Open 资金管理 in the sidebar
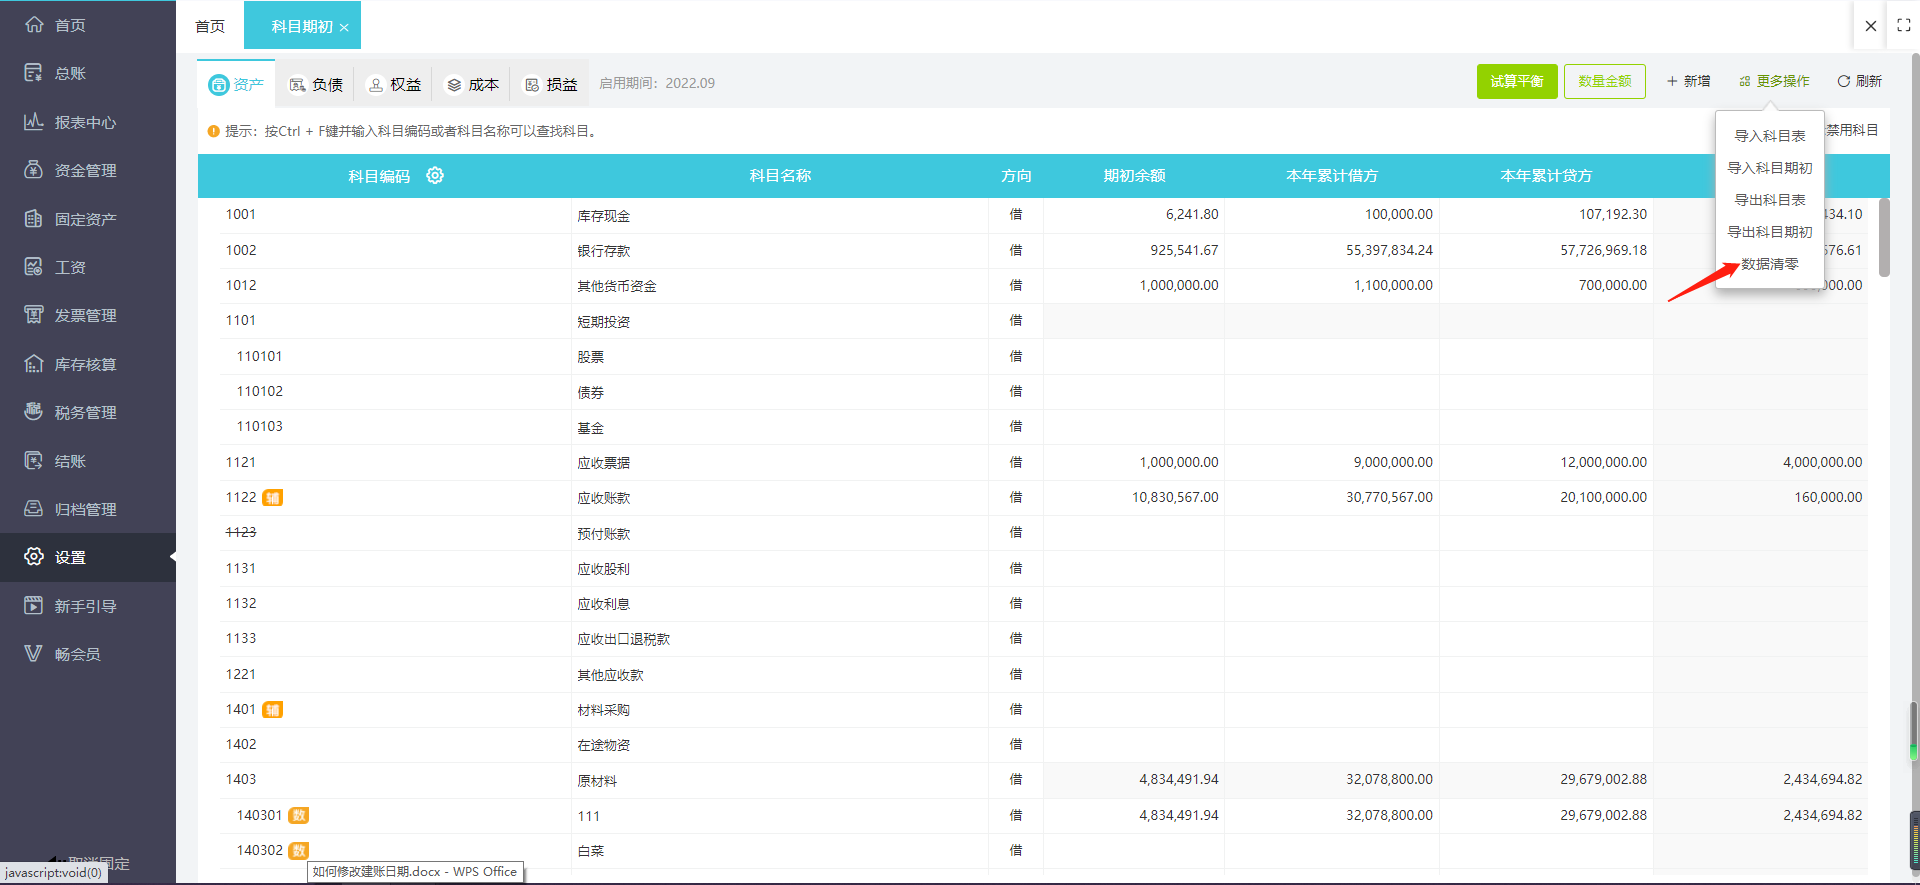This screenshot has height=885, width=1920. (x=85, y=171)
